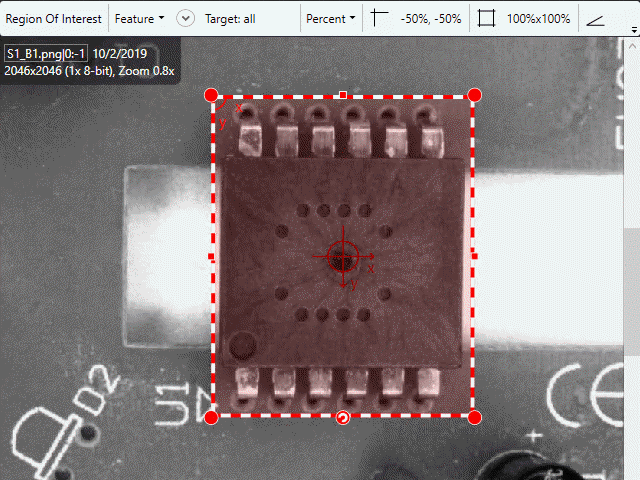
Task: Click the ROI size rectangle icon
Action: click(x=486, y=18)
